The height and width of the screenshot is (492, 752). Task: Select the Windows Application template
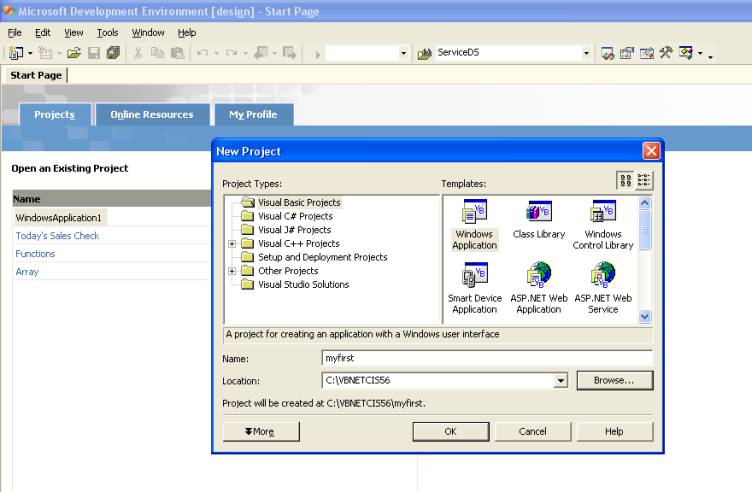(474, 225)
